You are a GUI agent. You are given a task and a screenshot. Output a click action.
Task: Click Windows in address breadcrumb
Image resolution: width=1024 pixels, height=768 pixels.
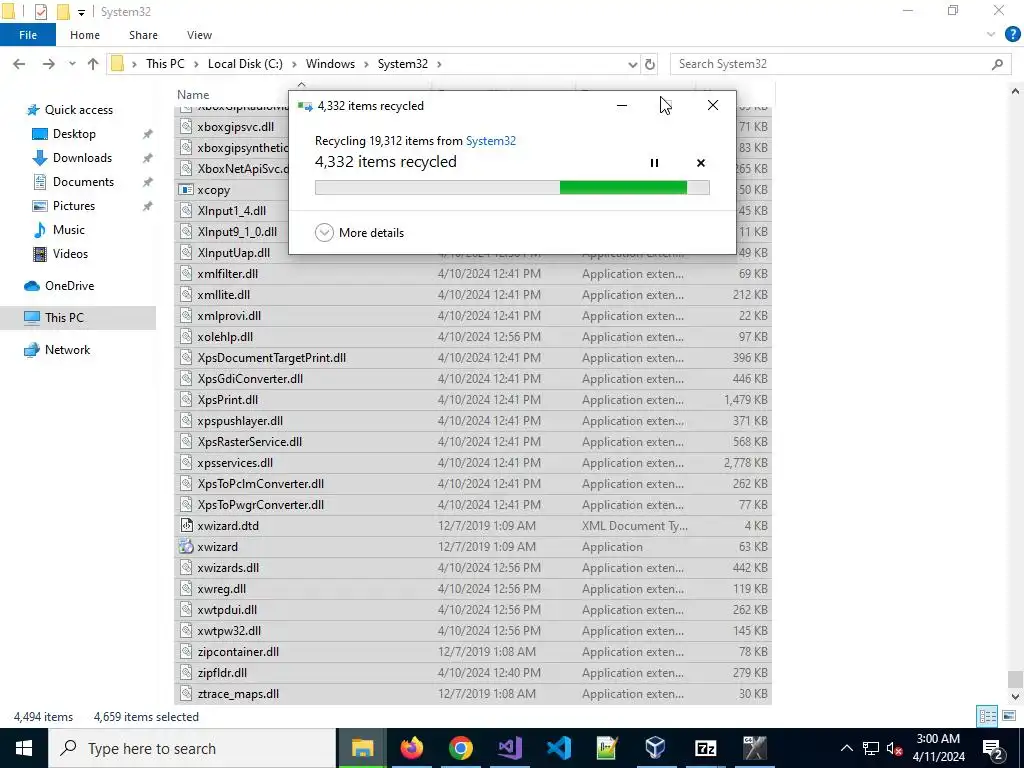(x=330, y=64)
